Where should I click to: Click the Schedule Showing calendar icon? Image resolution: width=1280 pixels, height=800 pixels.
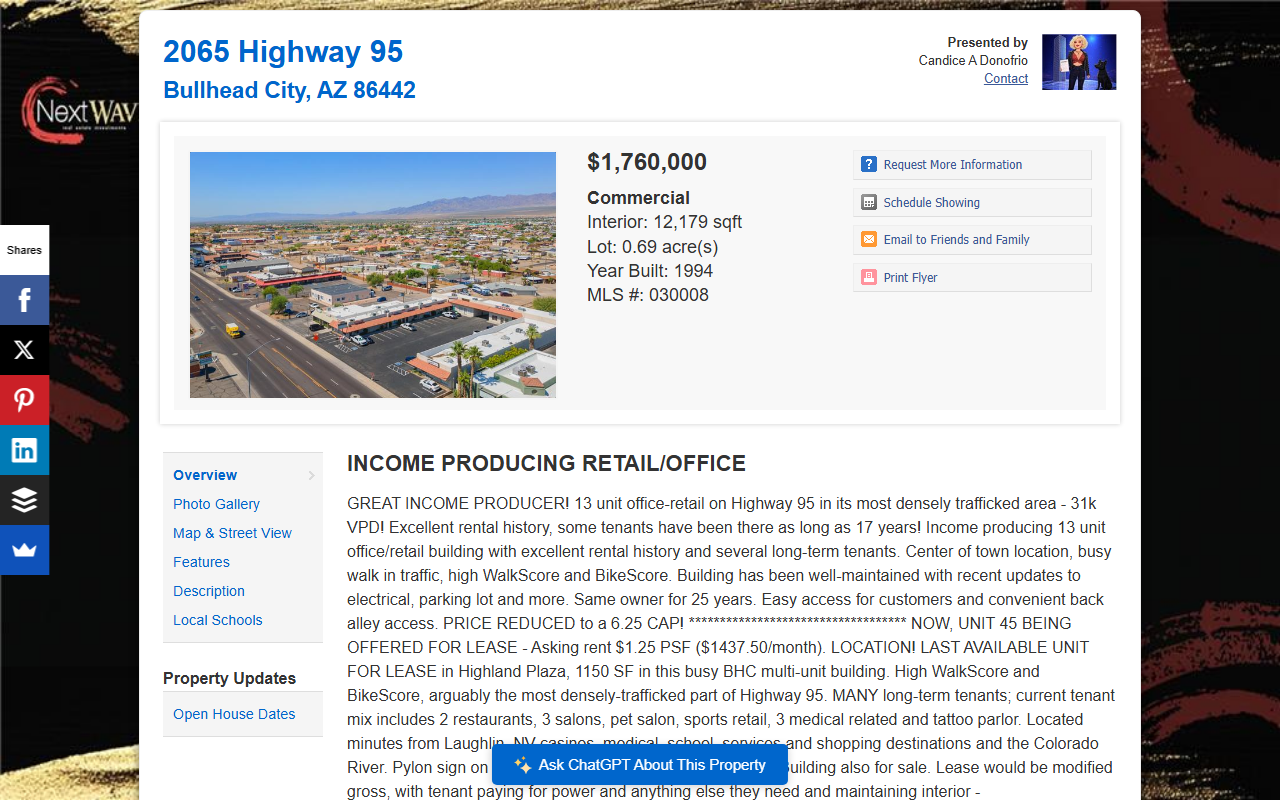(869, 202)
